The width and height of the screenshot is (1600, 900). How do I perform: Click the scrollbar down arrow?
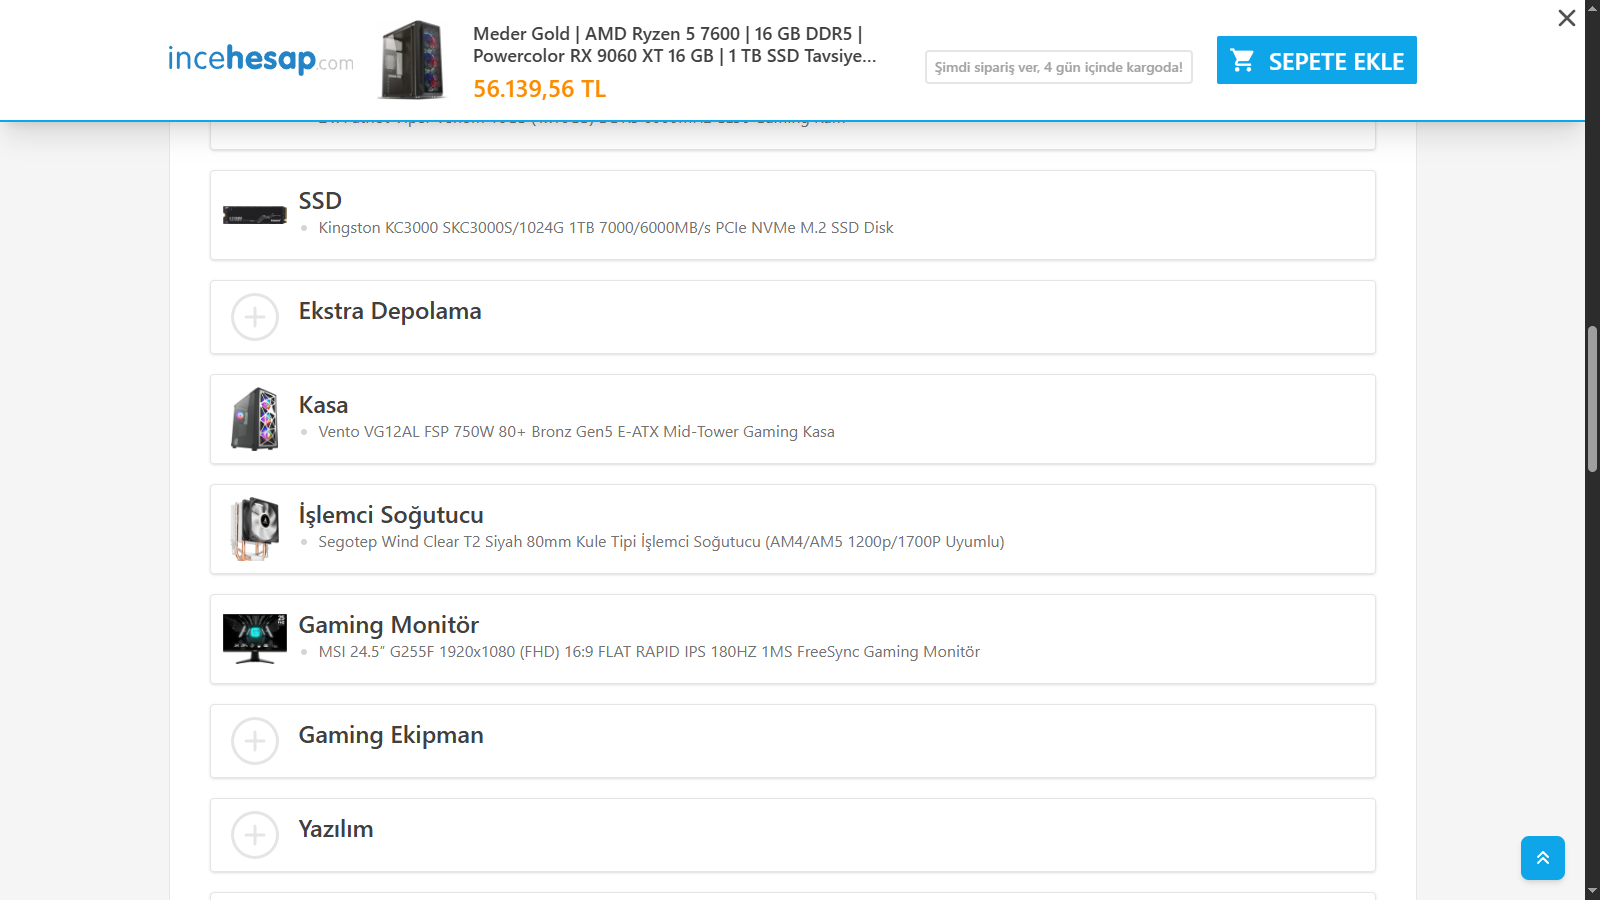coord(1592,891)
